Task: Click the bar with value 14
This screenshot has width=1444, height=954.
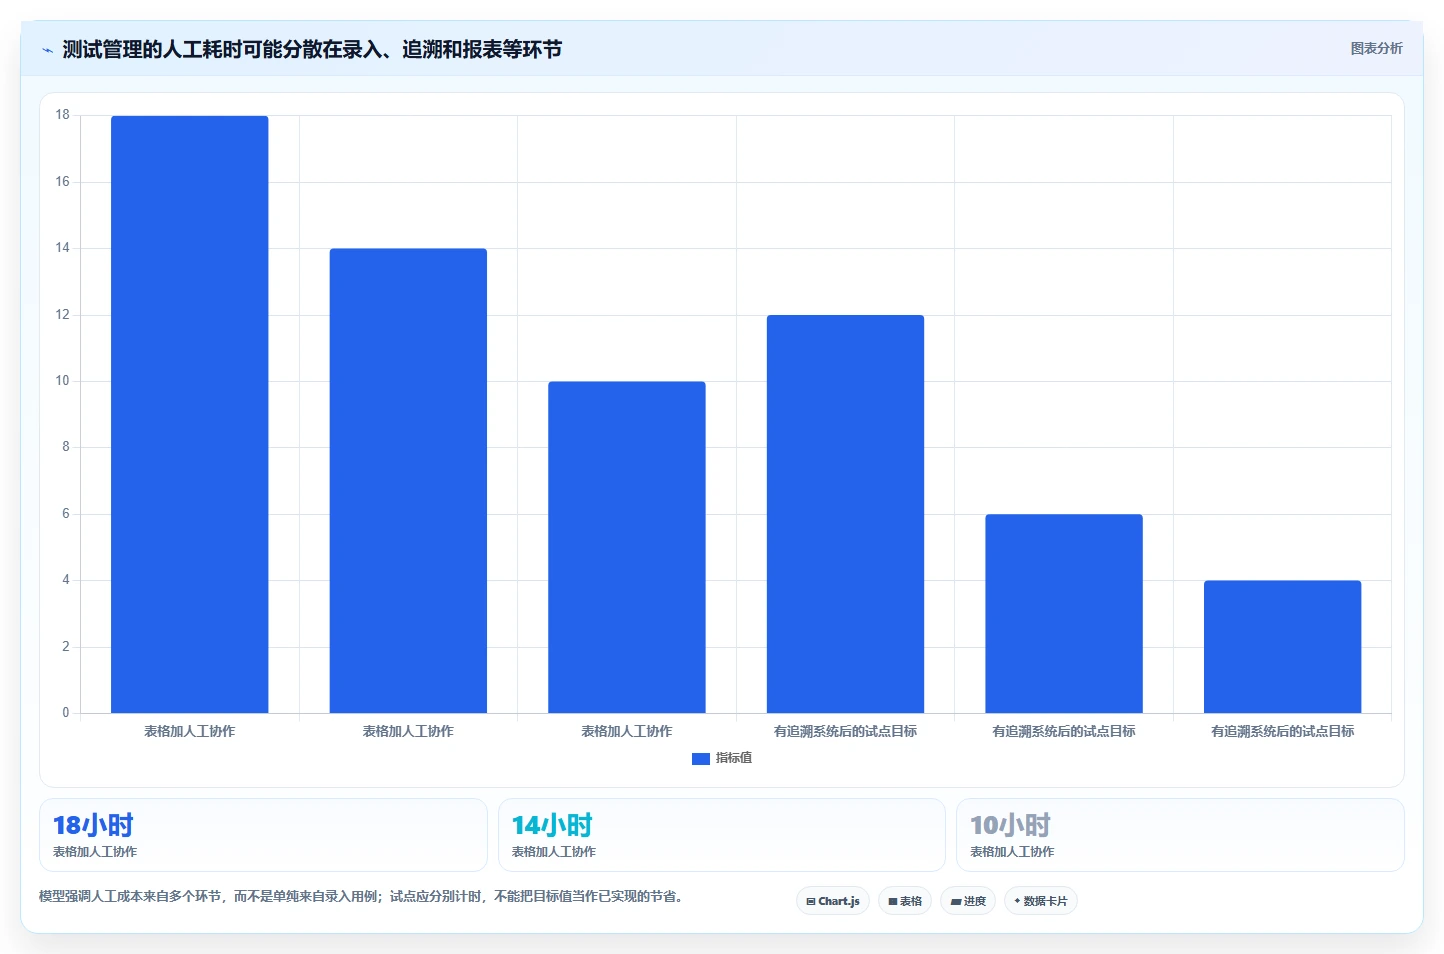Action: tap(408, 481)
